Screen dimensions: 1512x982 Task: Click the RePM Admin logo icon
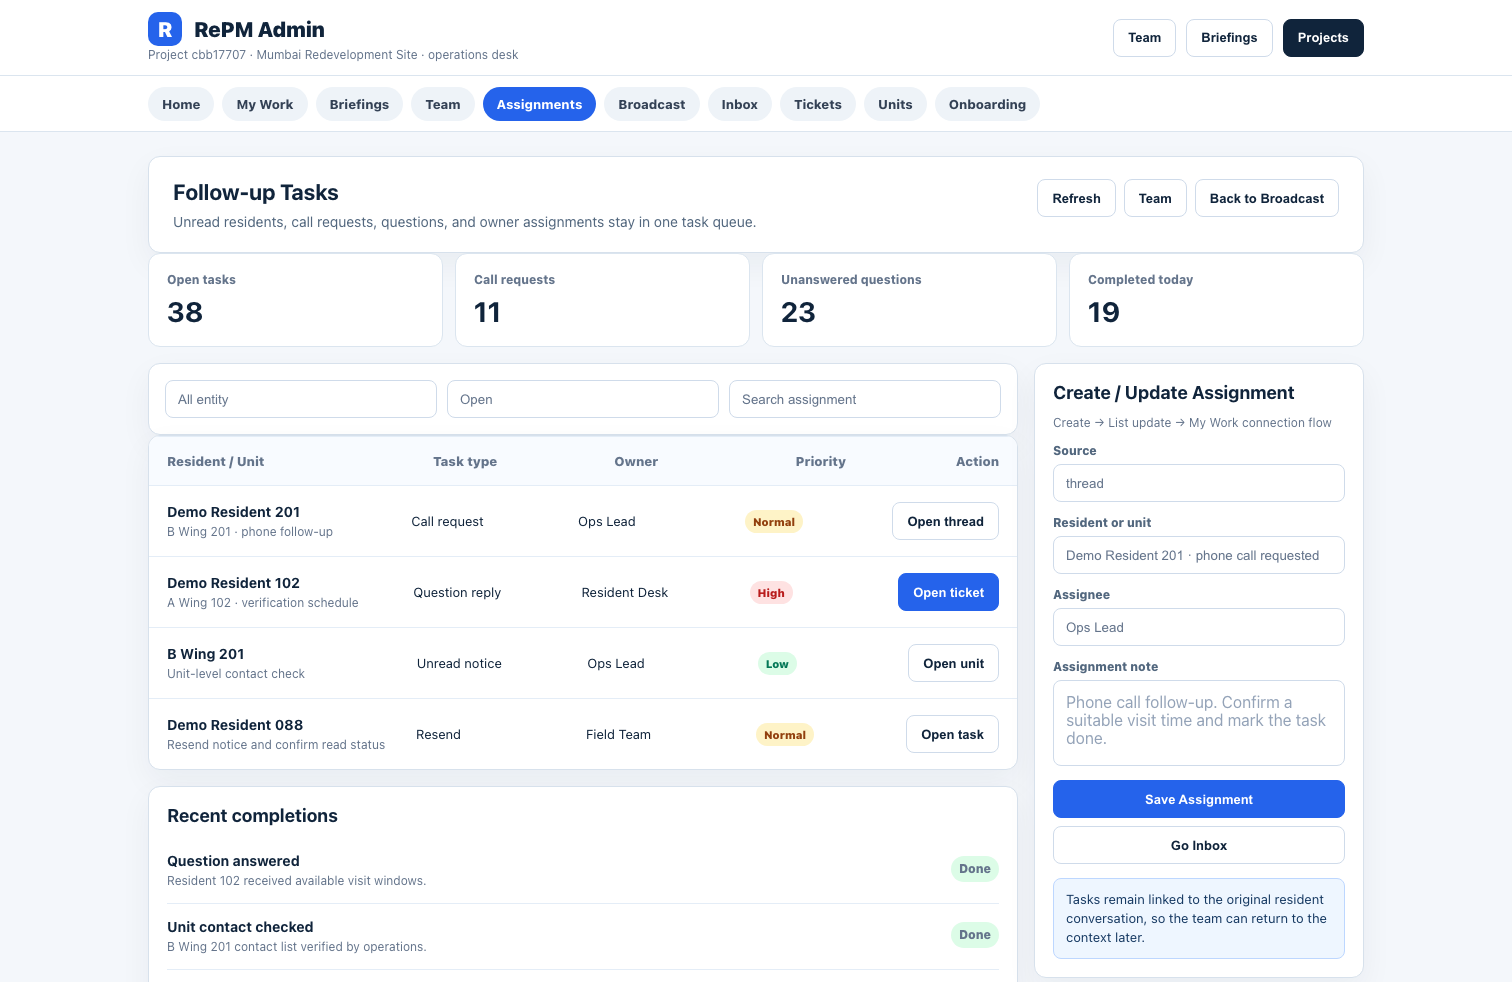pos(165,29)
